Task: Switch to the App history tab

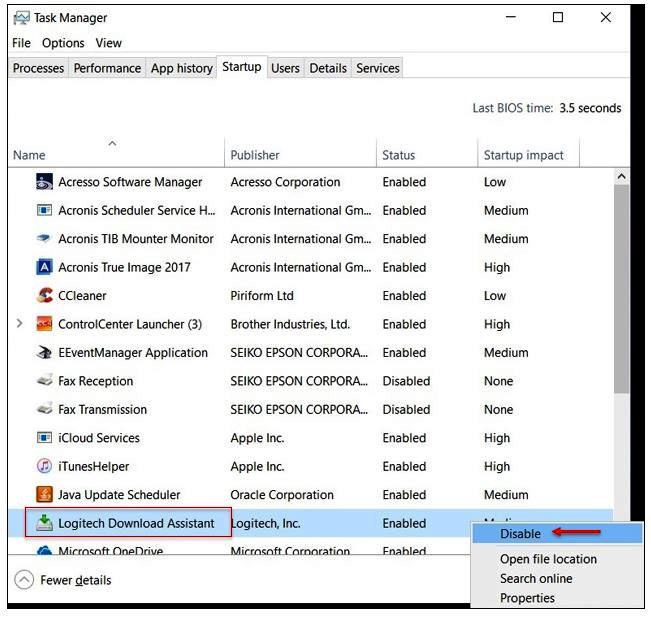Action: point(181,68)
